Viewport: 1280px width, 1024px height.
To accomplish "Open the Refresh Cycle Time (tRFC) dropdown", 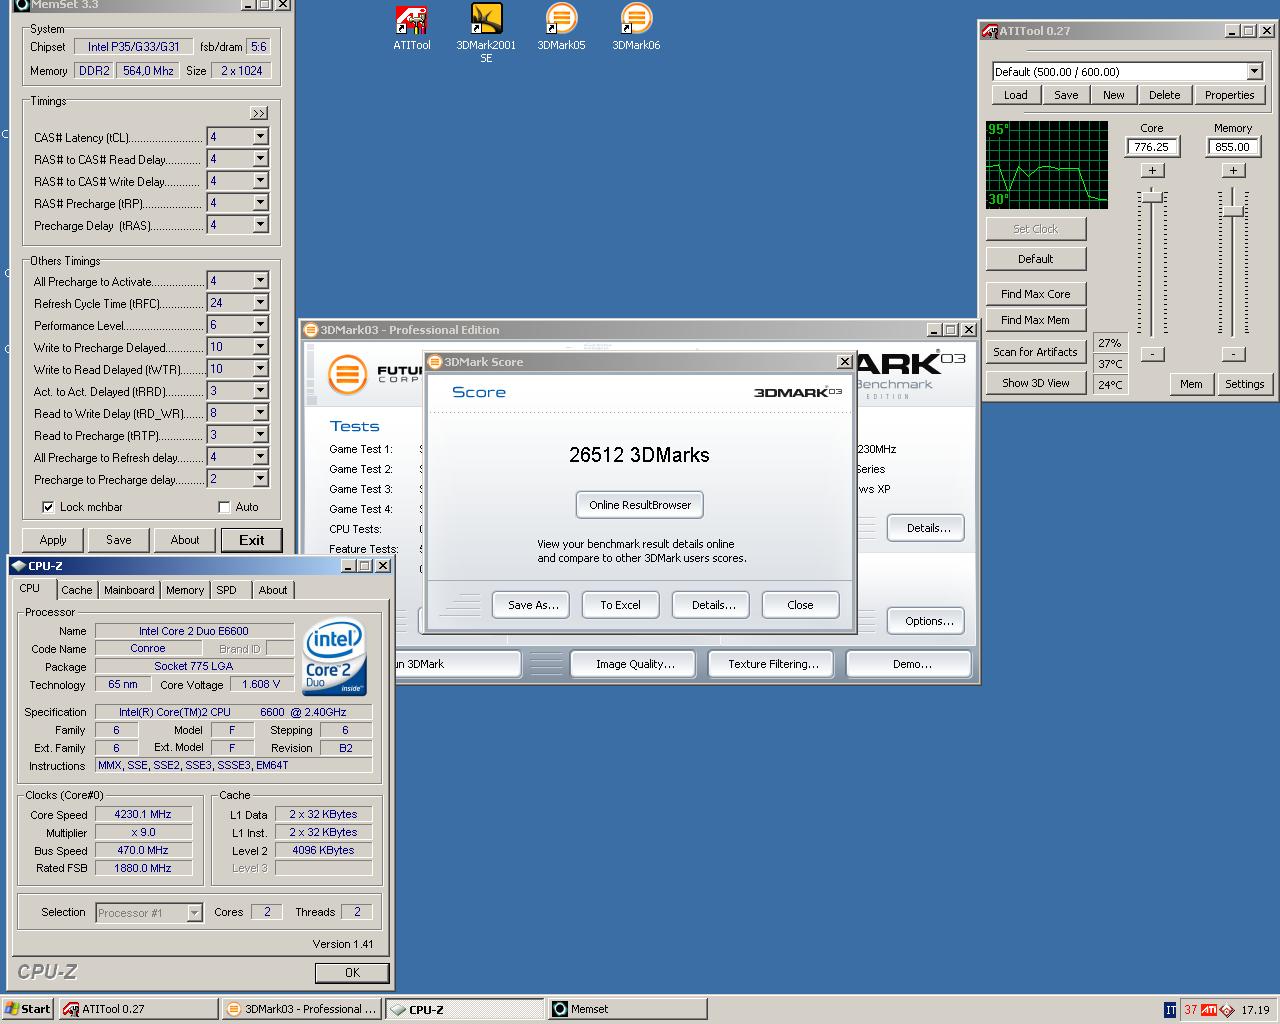I will (260, 303).
